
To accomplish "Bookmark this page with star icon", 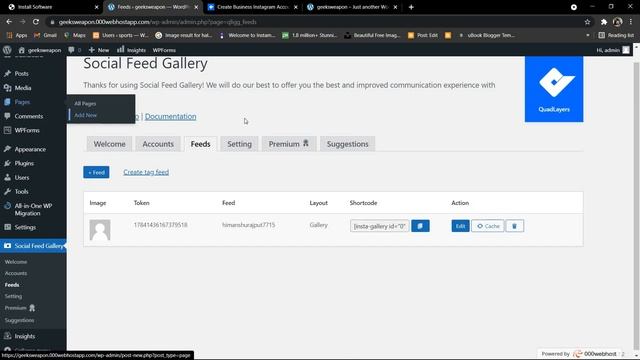I will [x=587, y=22].
